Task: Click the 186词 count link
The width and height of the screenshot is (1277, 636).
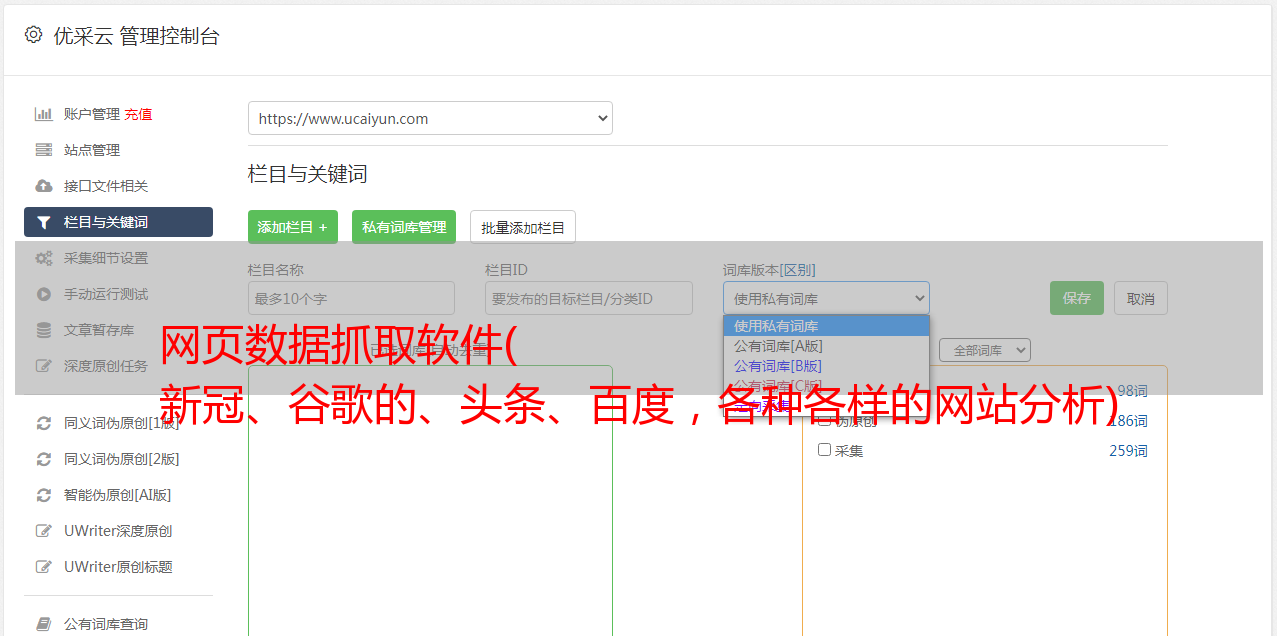Action: pos(1128,421)
